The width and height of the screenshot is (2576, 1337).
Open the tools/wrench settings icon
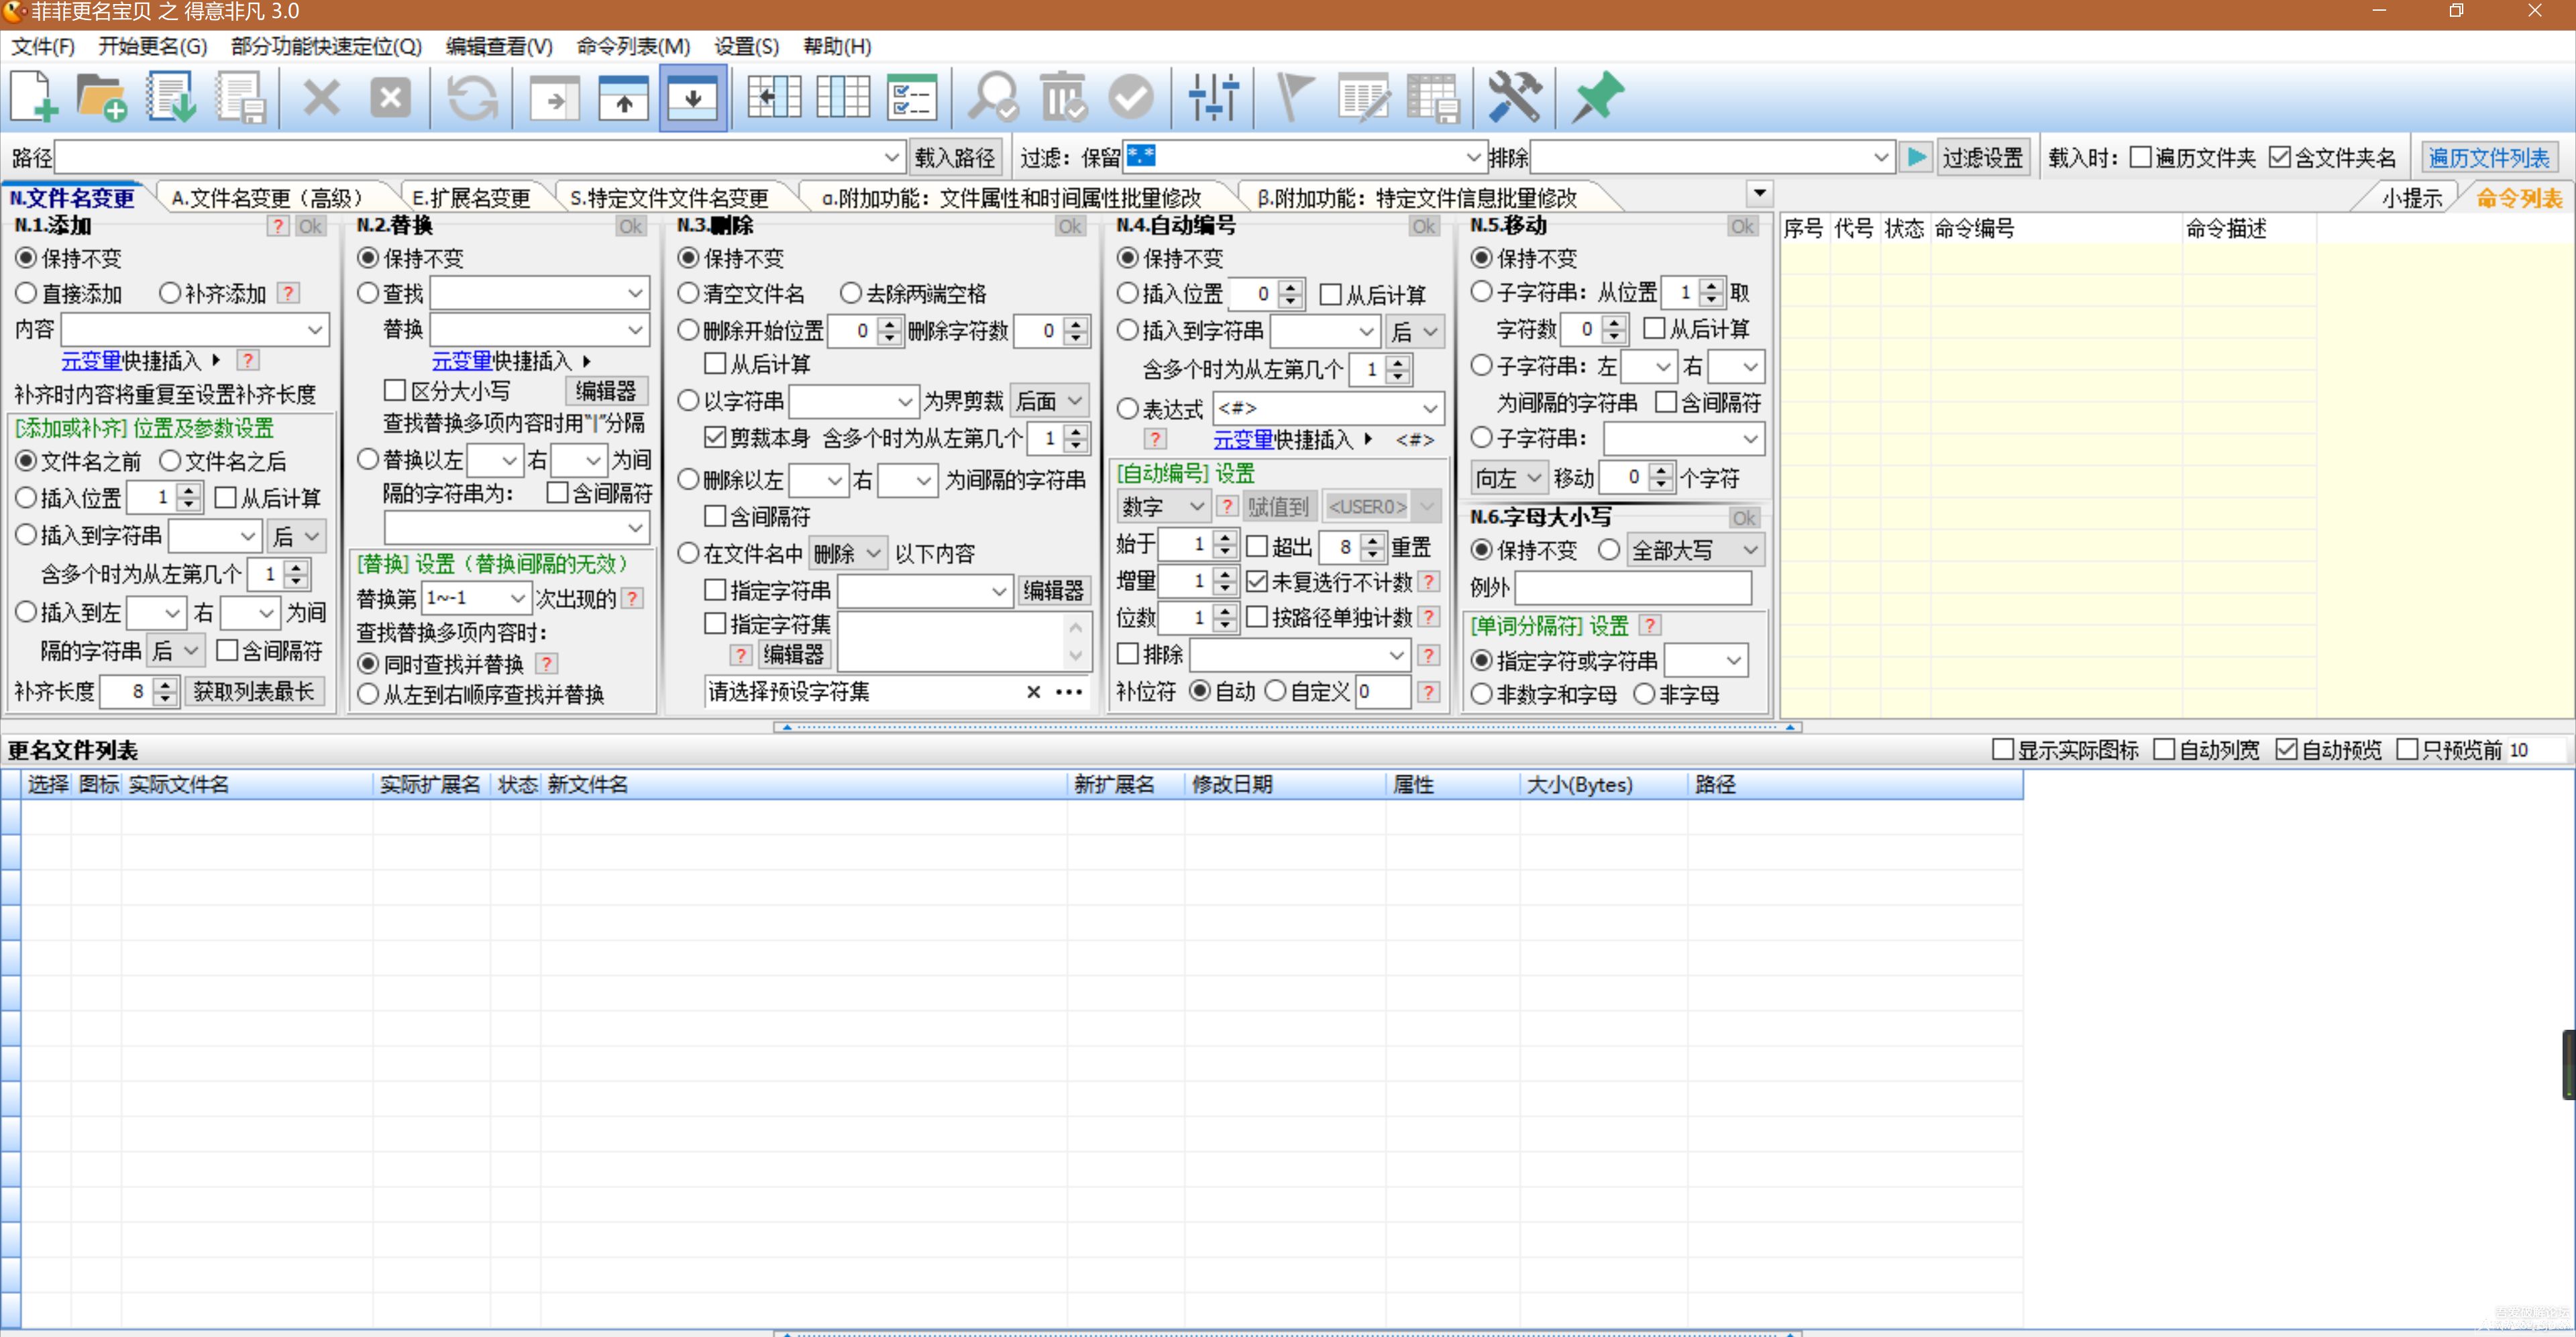[x=1514, y=96]
